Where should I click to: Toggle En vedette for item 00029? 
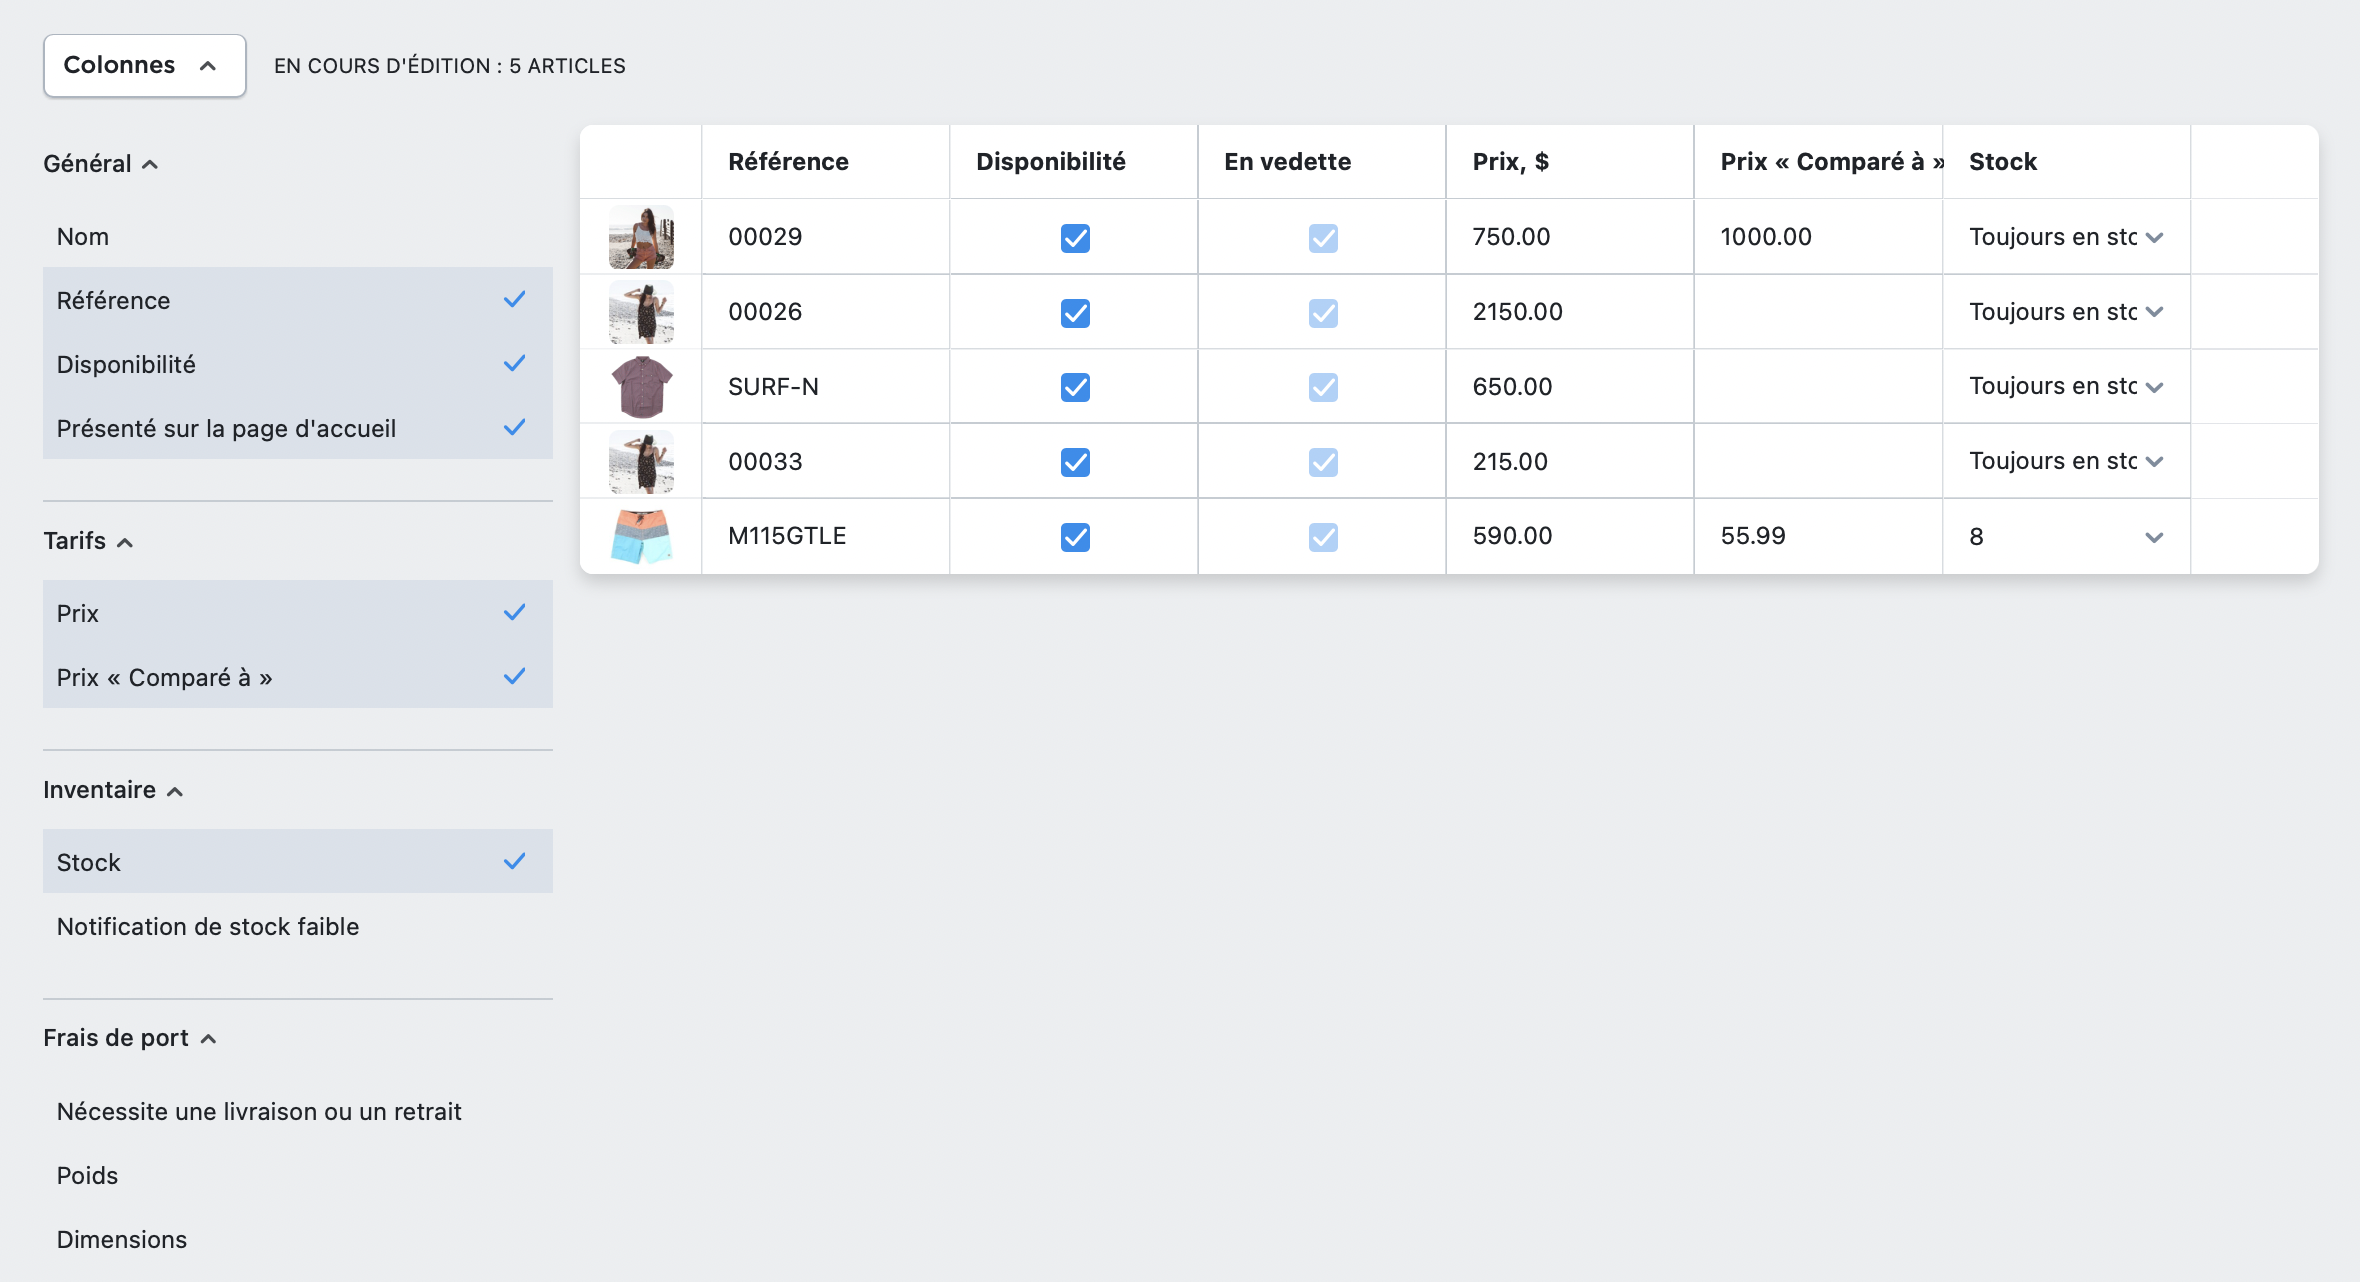pos(1323,238)
